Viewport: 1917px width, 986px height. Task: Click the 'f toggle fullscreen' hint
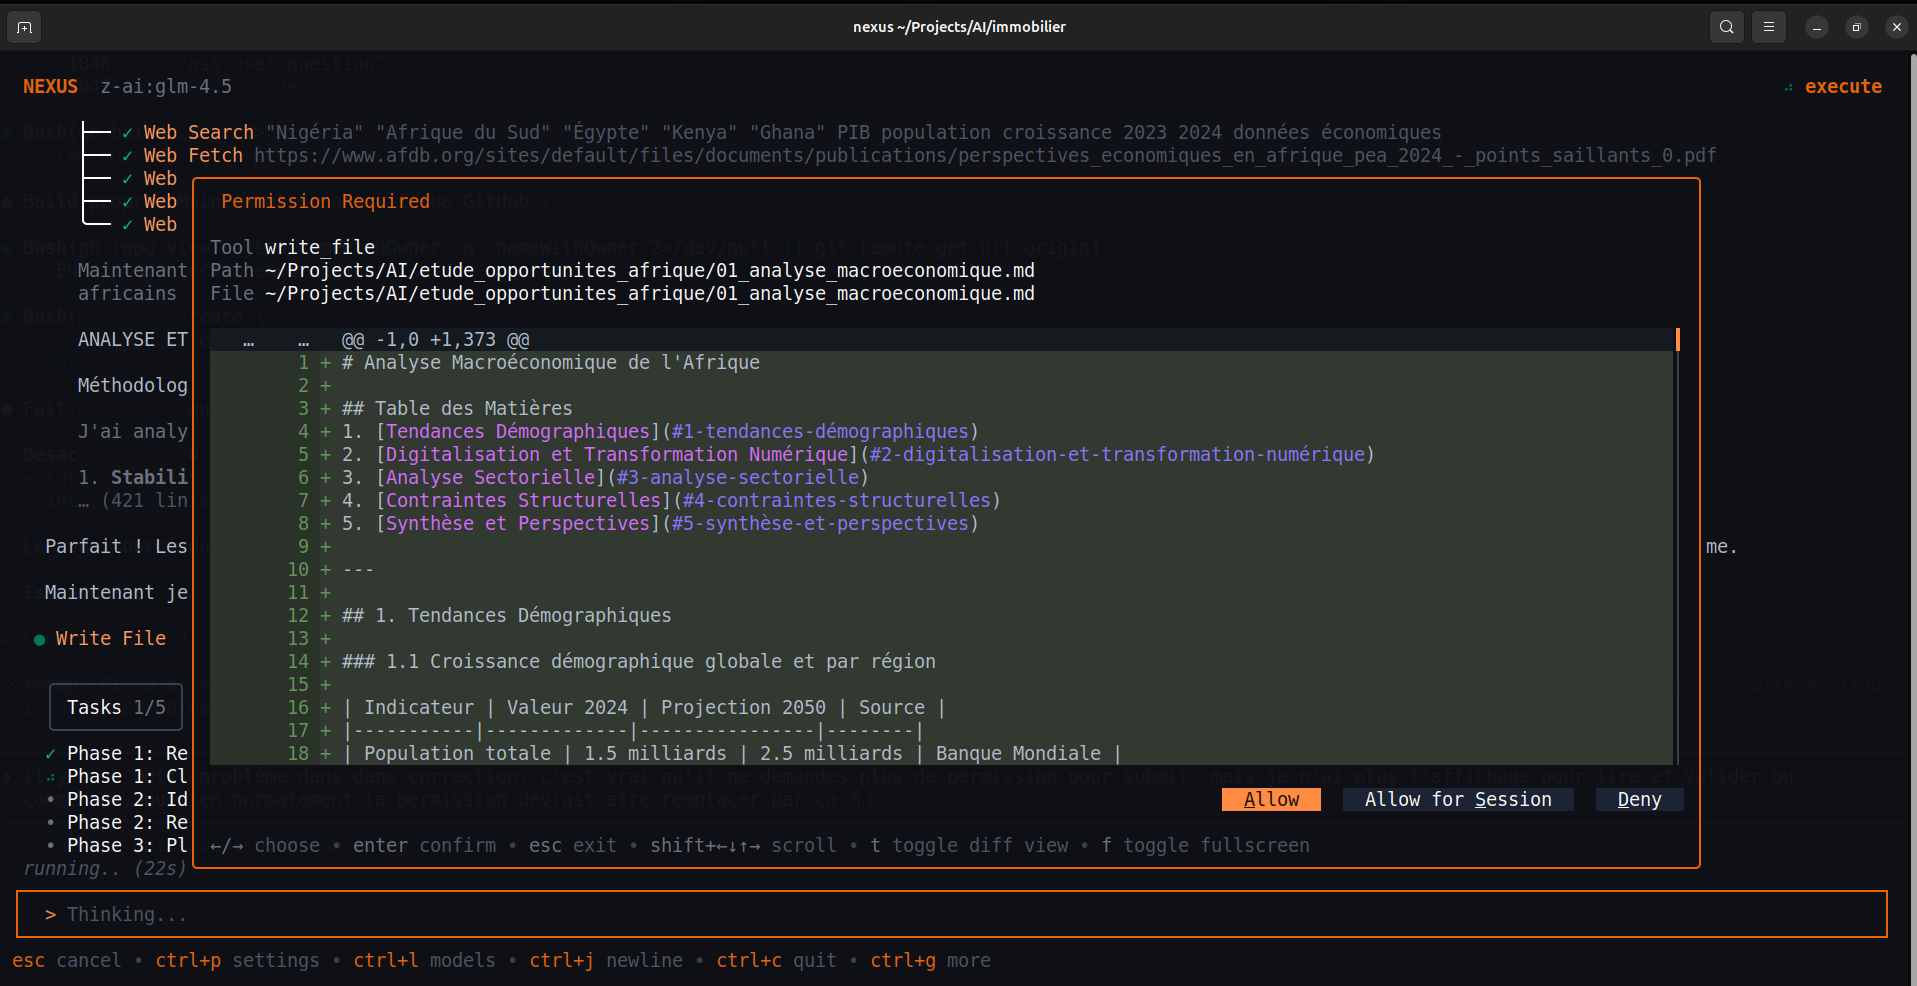(1205, 846)
